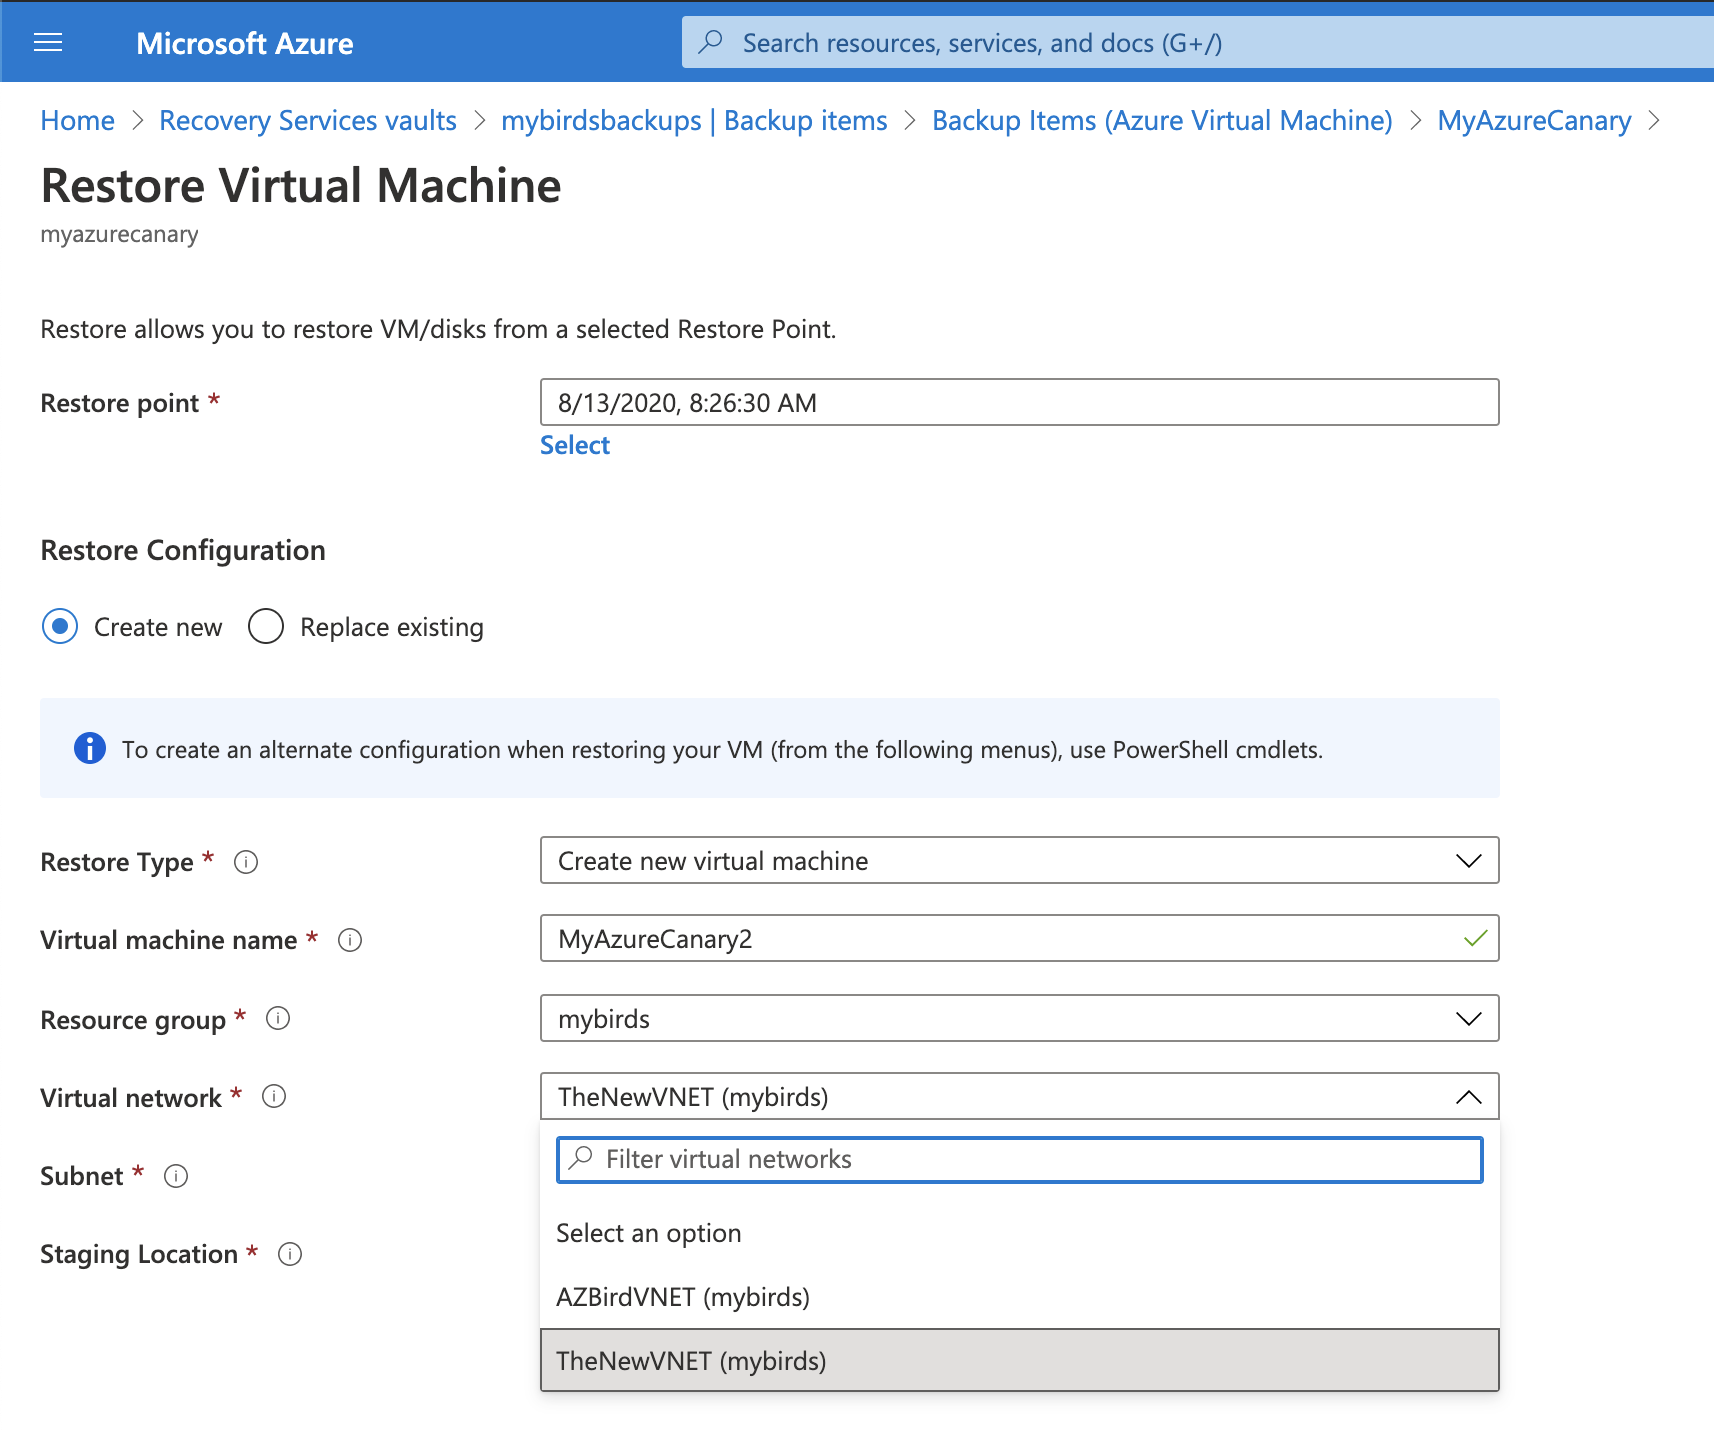Image resolution: width=1714 pixels, height=1432 pixels.
Task: Open Recovery Services vaults breadcrumb
Action: pos(308,120)
